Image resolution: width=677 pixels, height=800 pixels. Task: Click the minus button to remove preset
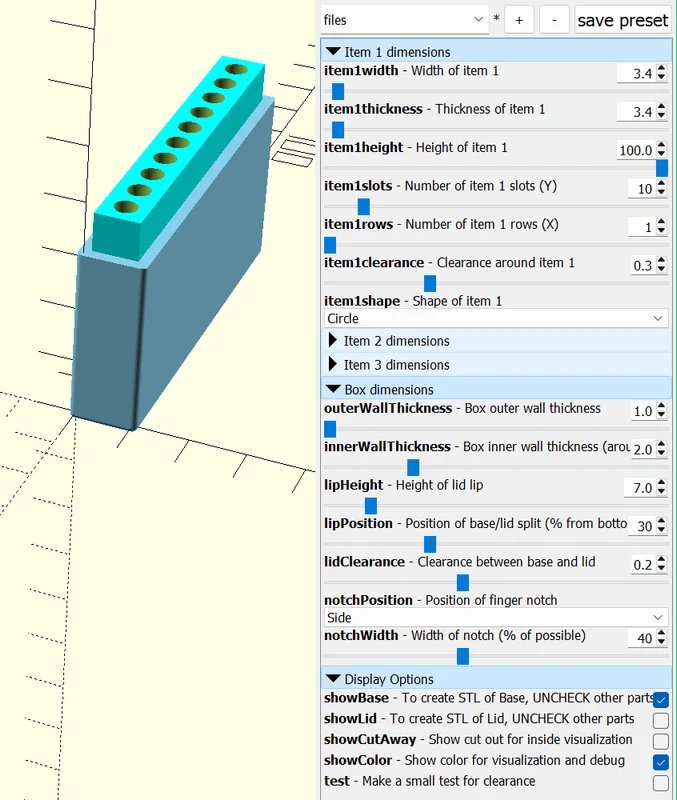(x=554, y=20)
